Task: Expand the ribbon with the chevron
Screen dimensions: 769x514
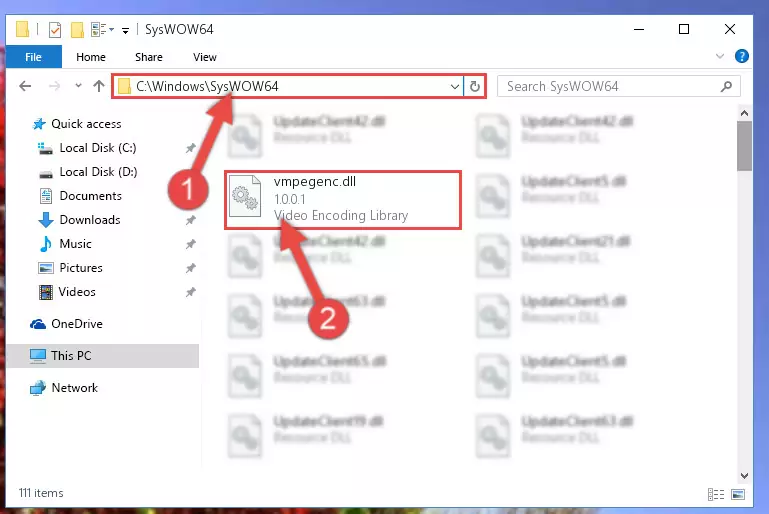Action: coord(719,56)
